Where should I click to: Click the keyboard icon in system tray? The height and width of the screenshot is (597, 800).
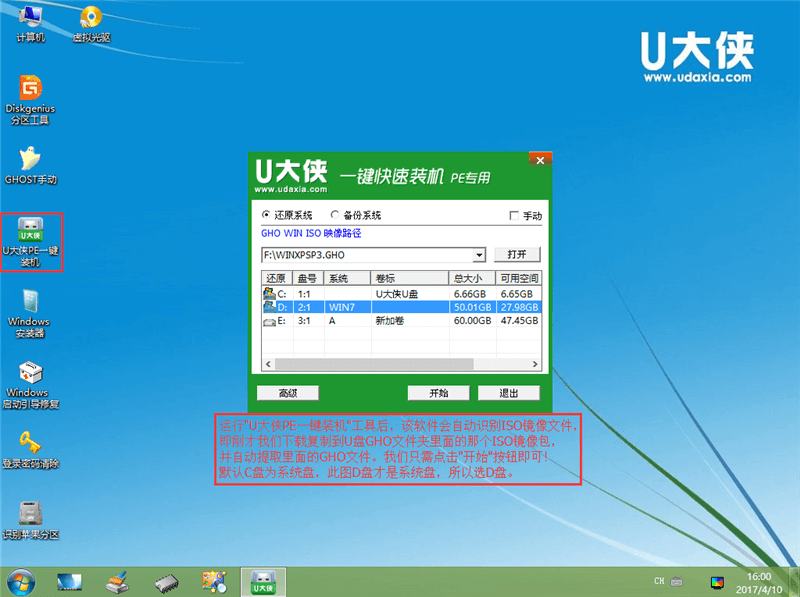pos(677,581)
